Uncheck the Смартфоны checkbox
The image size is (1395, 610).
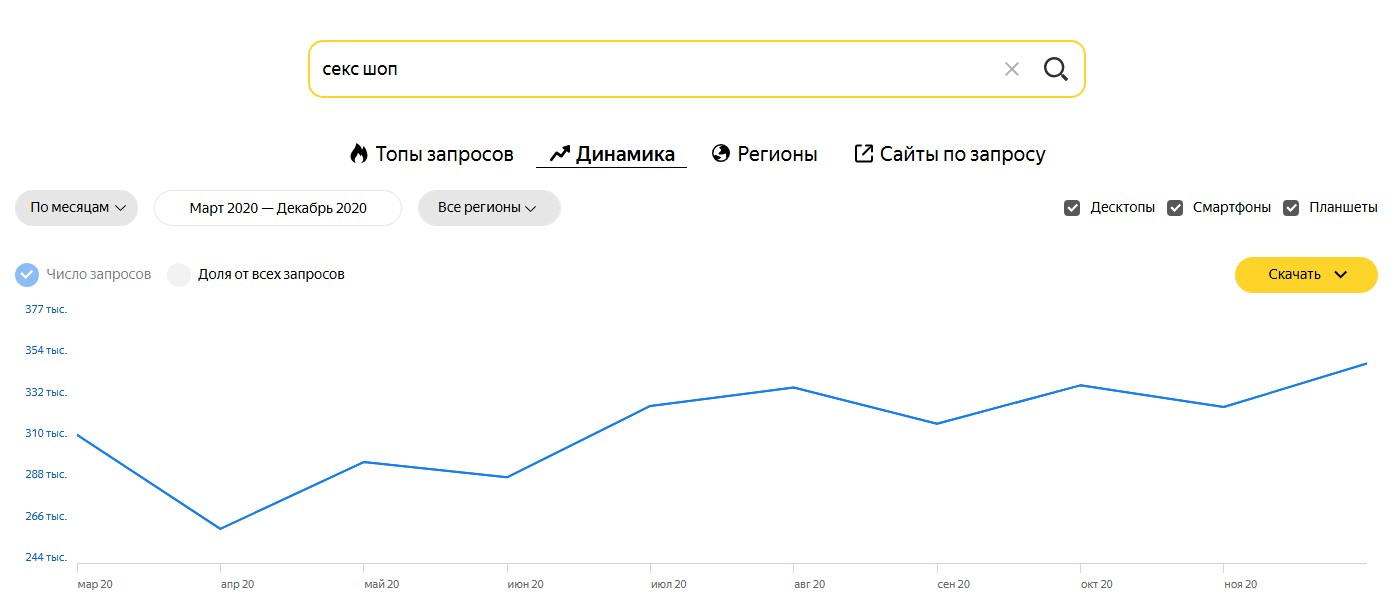1175,208
